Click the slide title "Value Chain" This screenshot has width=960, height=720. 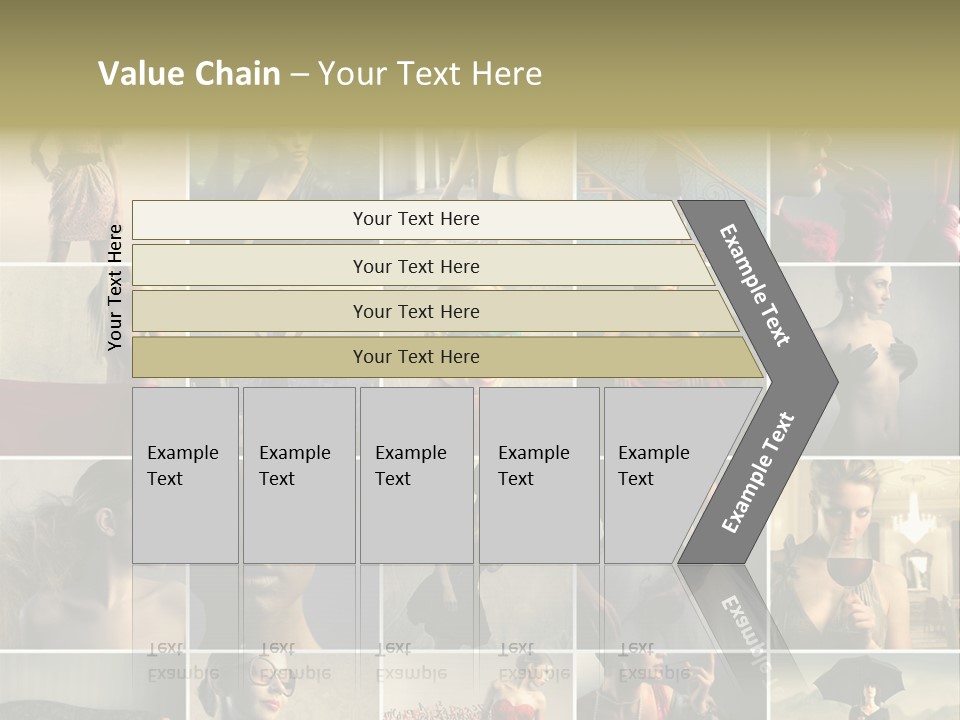click(x=190, y=74)
